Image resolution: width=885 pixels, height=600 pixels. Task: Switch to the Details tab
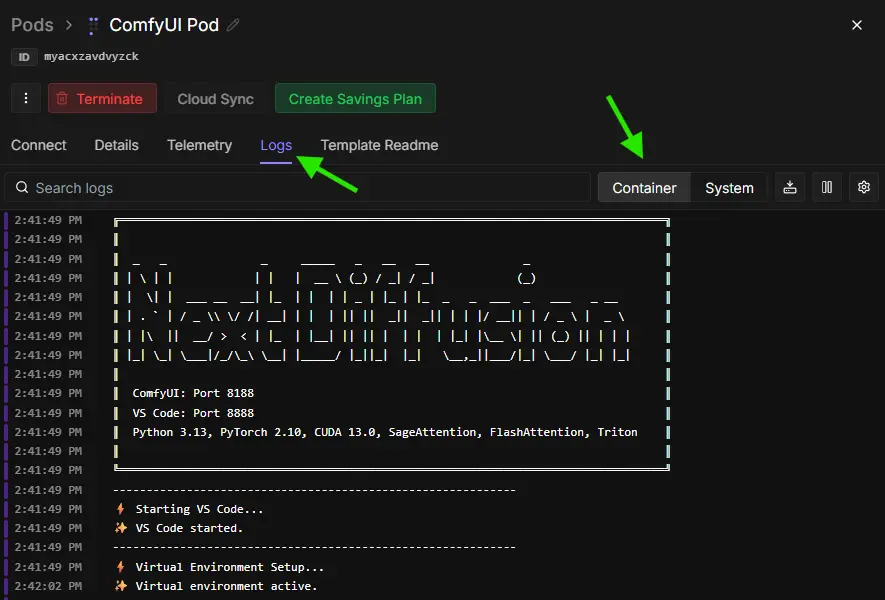[x=116, y=145]
